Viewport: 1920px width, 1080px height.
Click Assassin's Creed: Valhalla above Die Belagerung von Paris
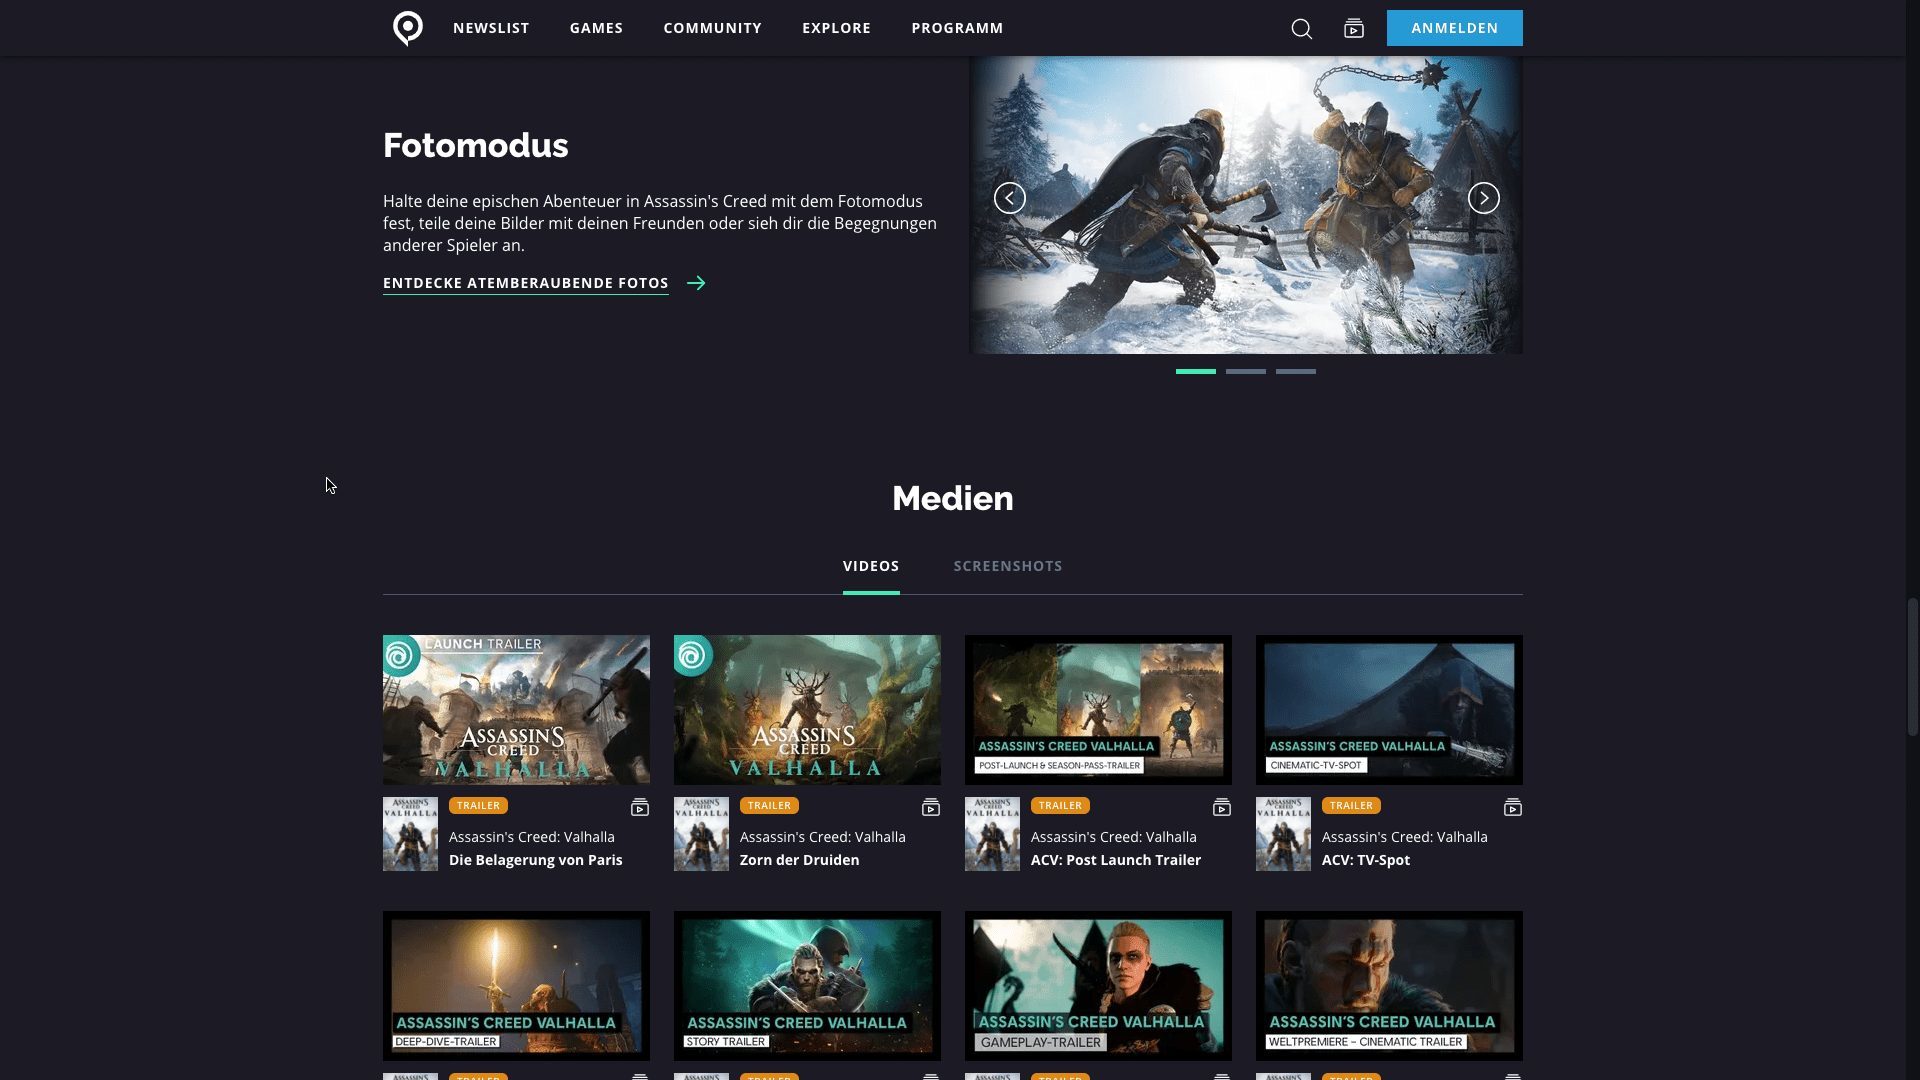[x=531, y=837]
